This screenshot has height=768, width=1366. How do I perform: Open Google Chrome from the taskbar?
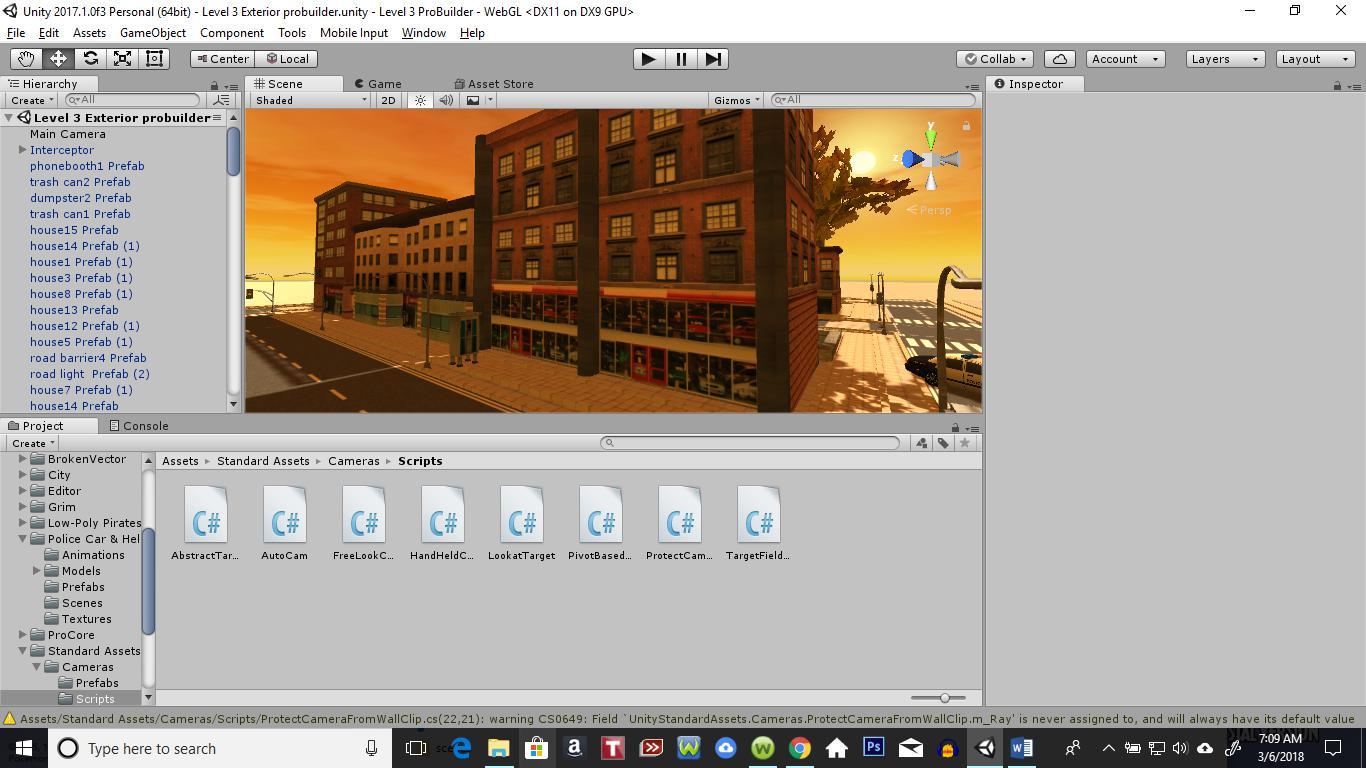(x=799, y=748)
